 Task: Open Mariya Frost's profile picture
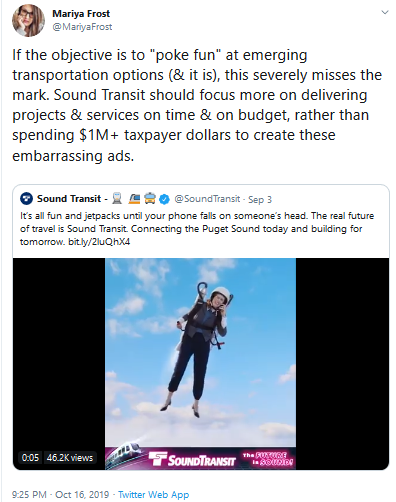[x=28, y=20]
